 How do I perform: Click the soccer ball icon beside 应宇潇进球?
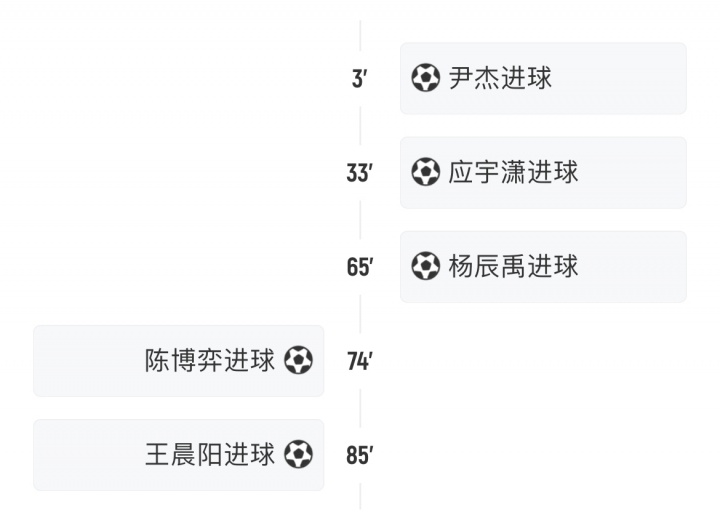(426, 172)
